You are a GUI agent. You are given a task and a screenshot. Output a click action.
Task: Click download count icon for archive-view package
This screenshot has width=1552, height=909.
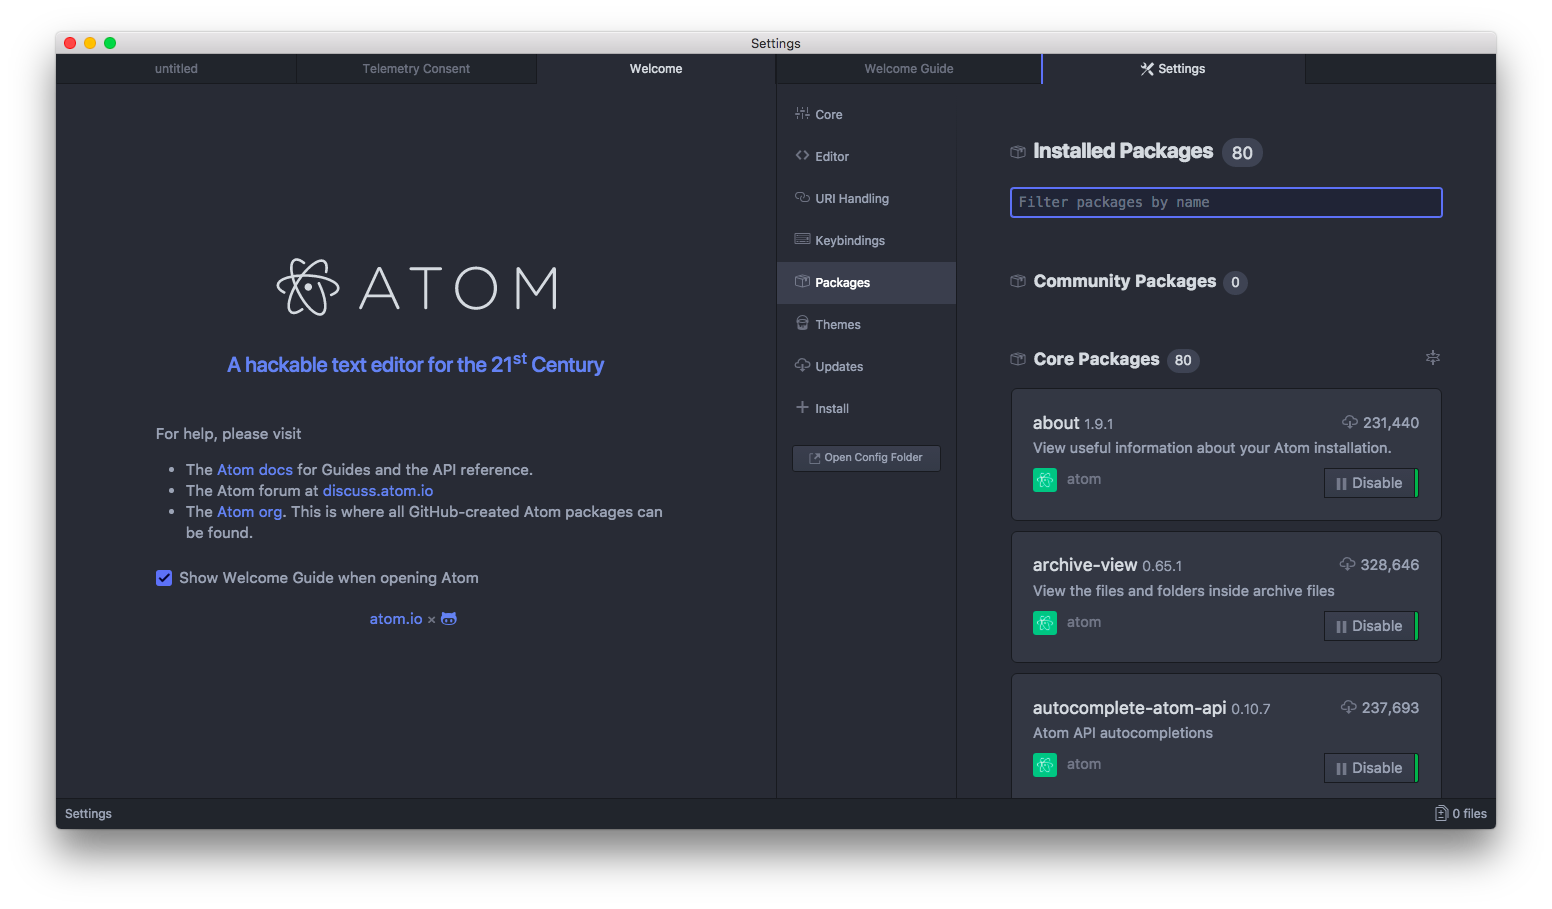tap(1348, 564)
